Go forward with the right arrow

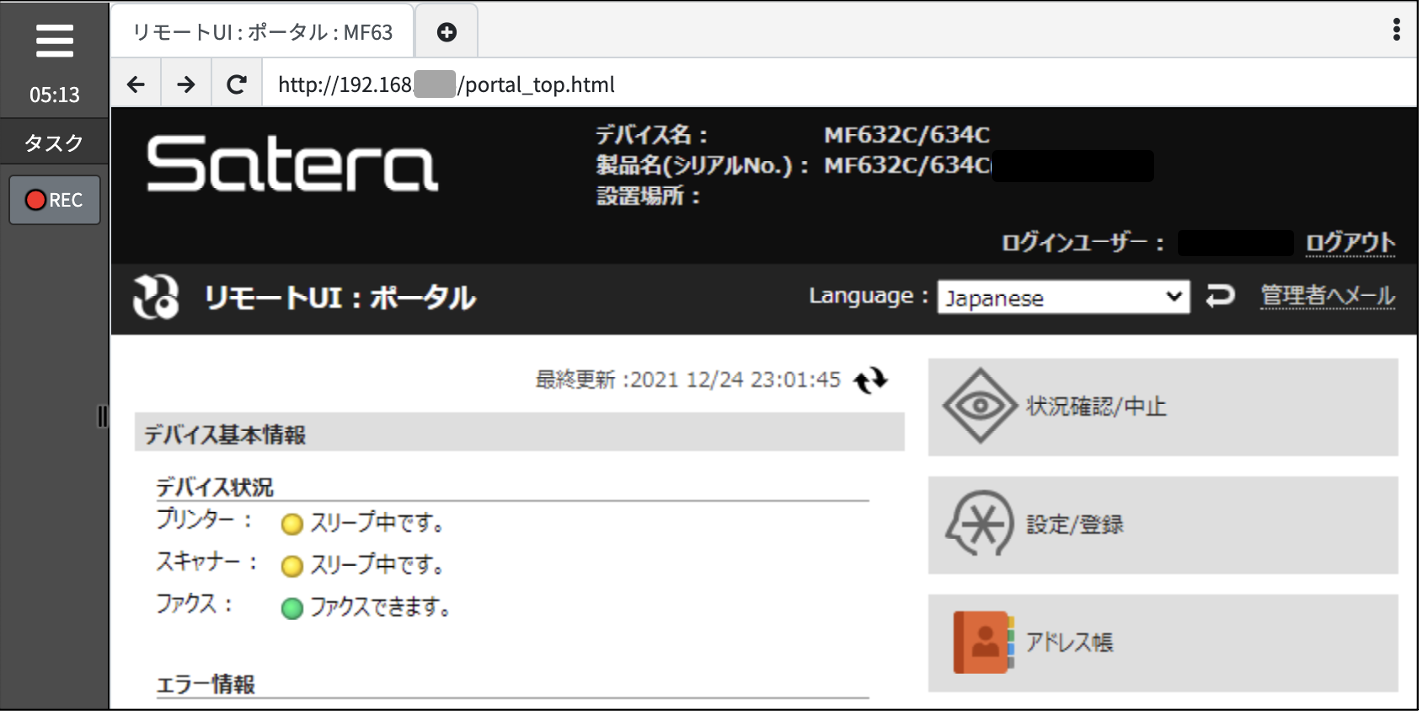(186, 84)
